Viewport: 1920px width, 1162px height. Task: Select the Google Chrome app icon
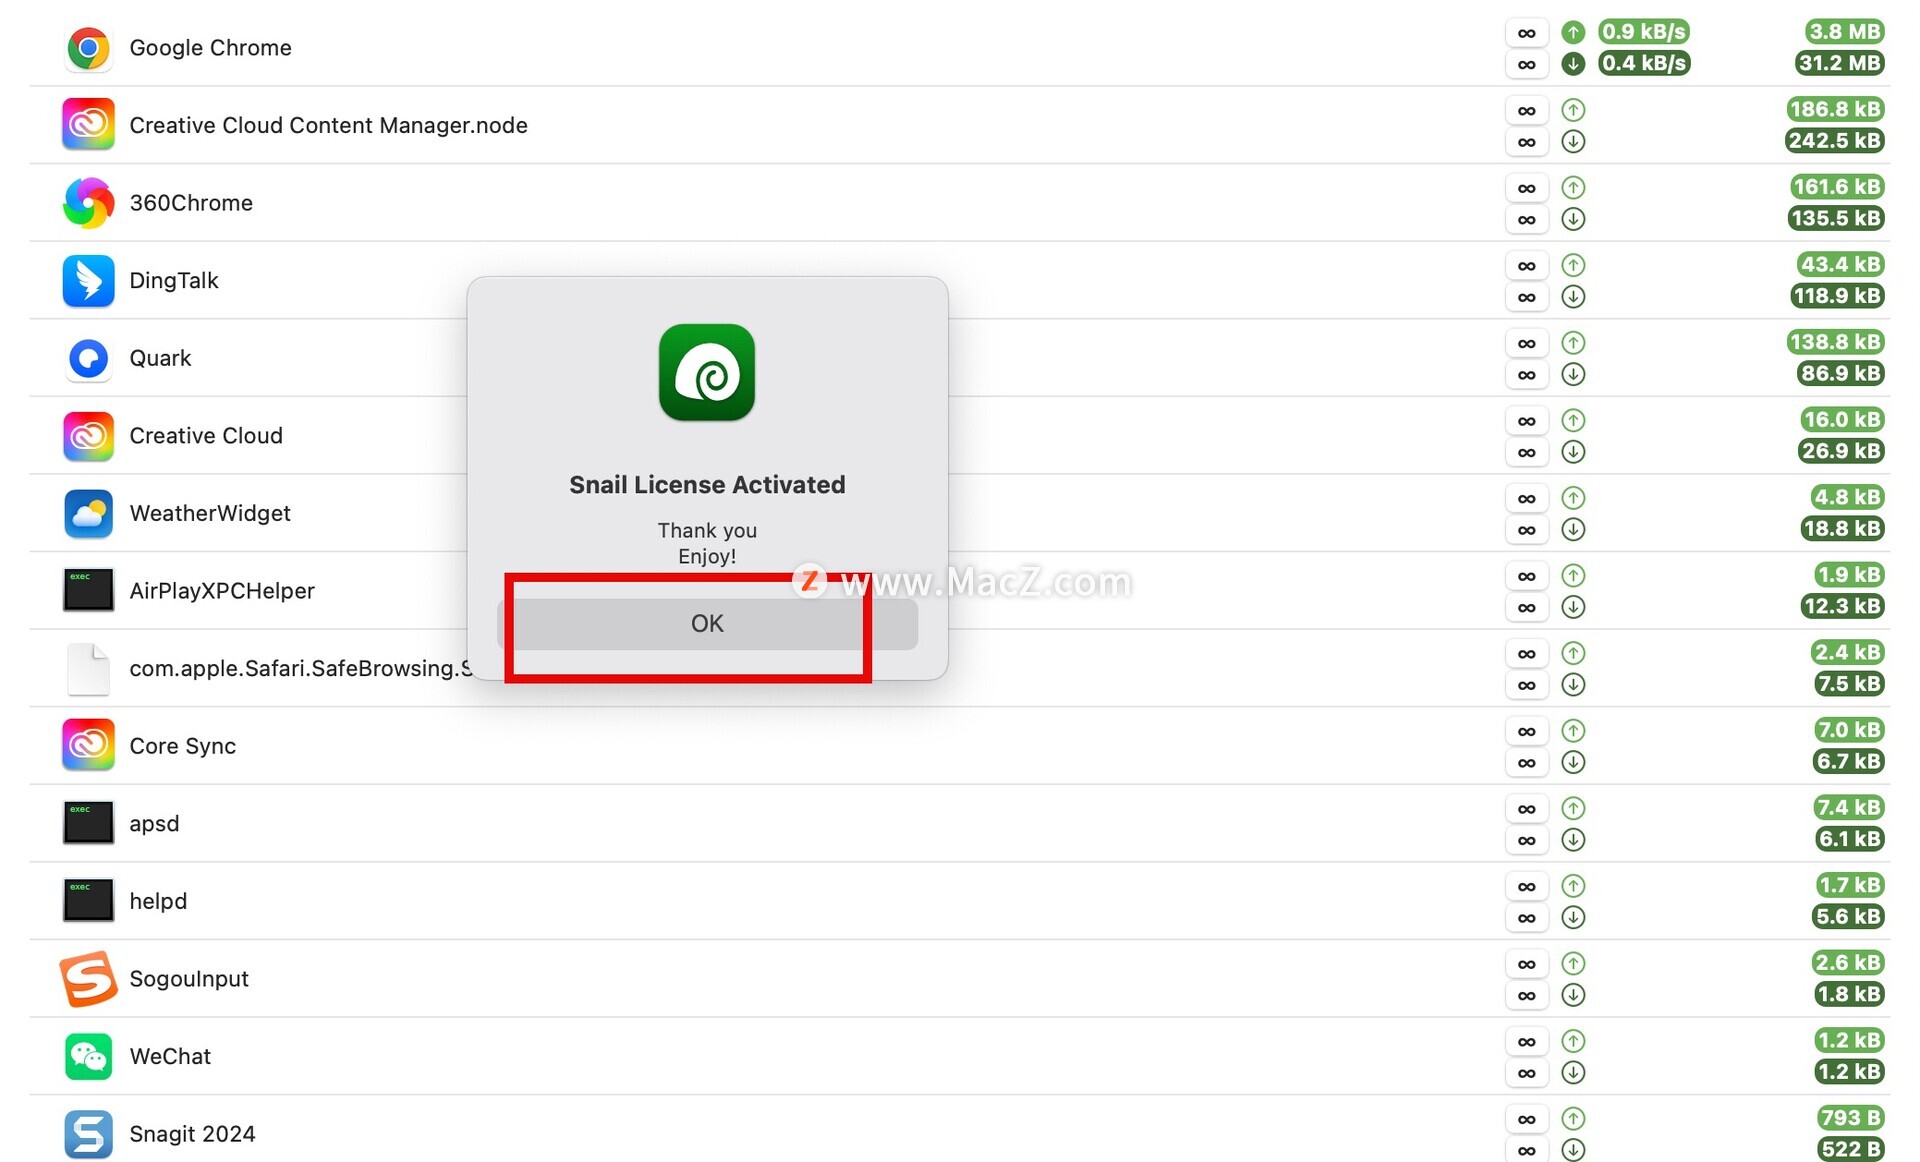88,48
